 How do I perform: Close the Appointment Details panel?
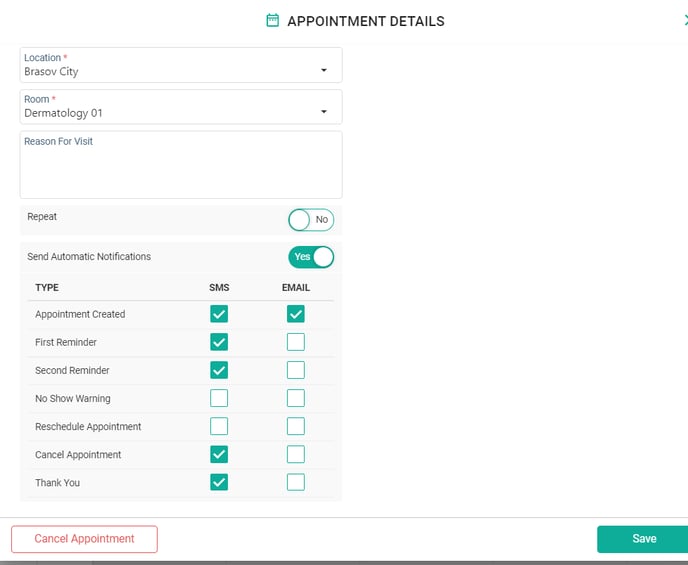point(684,20)
